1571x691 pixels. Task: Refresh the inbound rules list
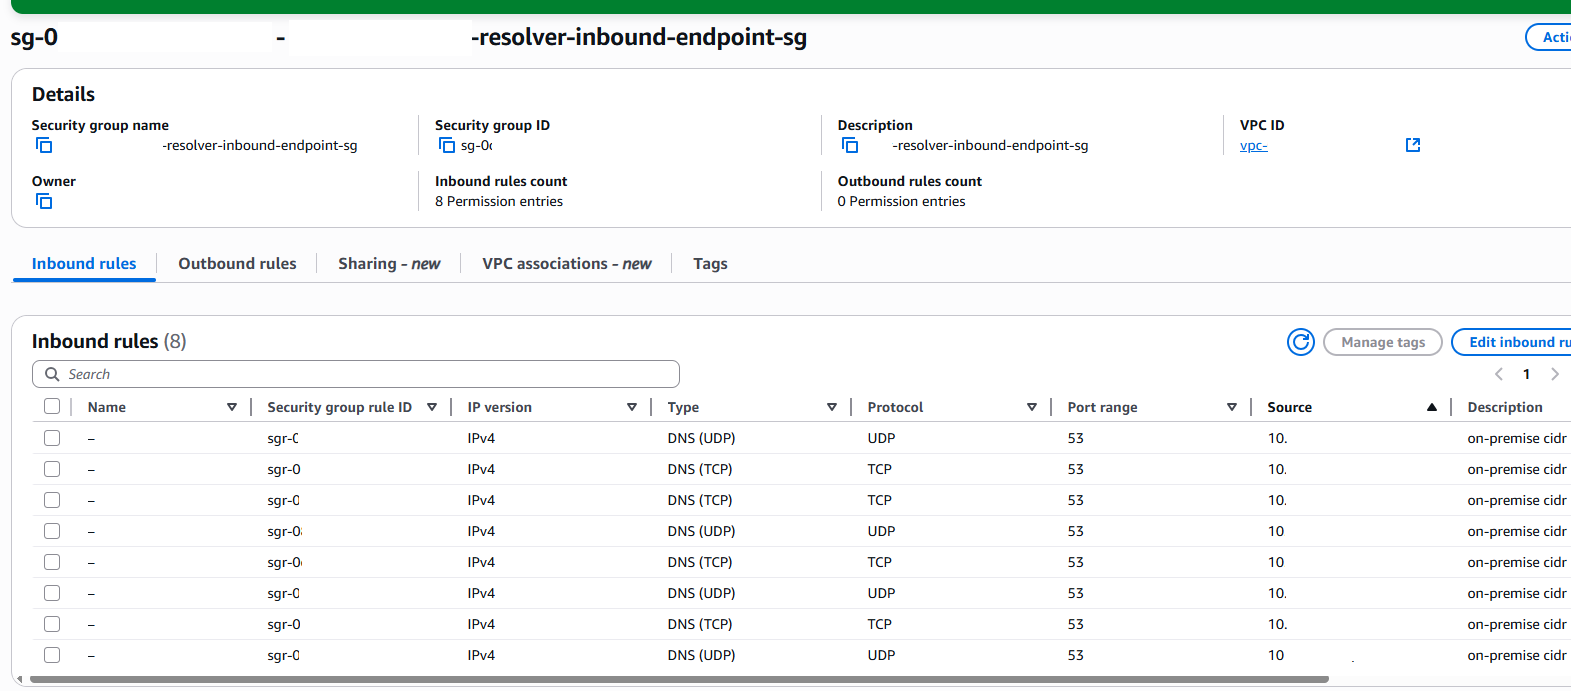[1300, 342]
